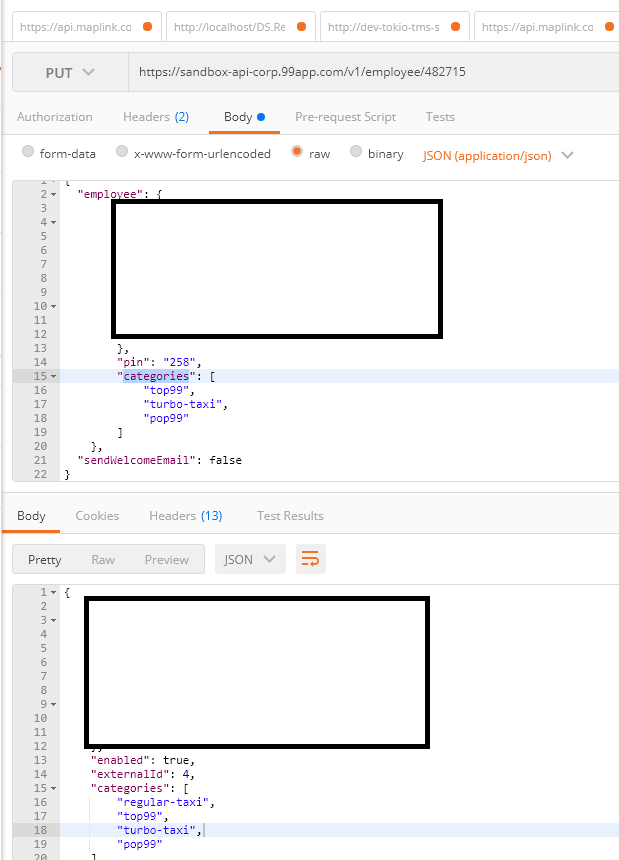Click the unsaved dot on localhost tab

click(302, 26)
